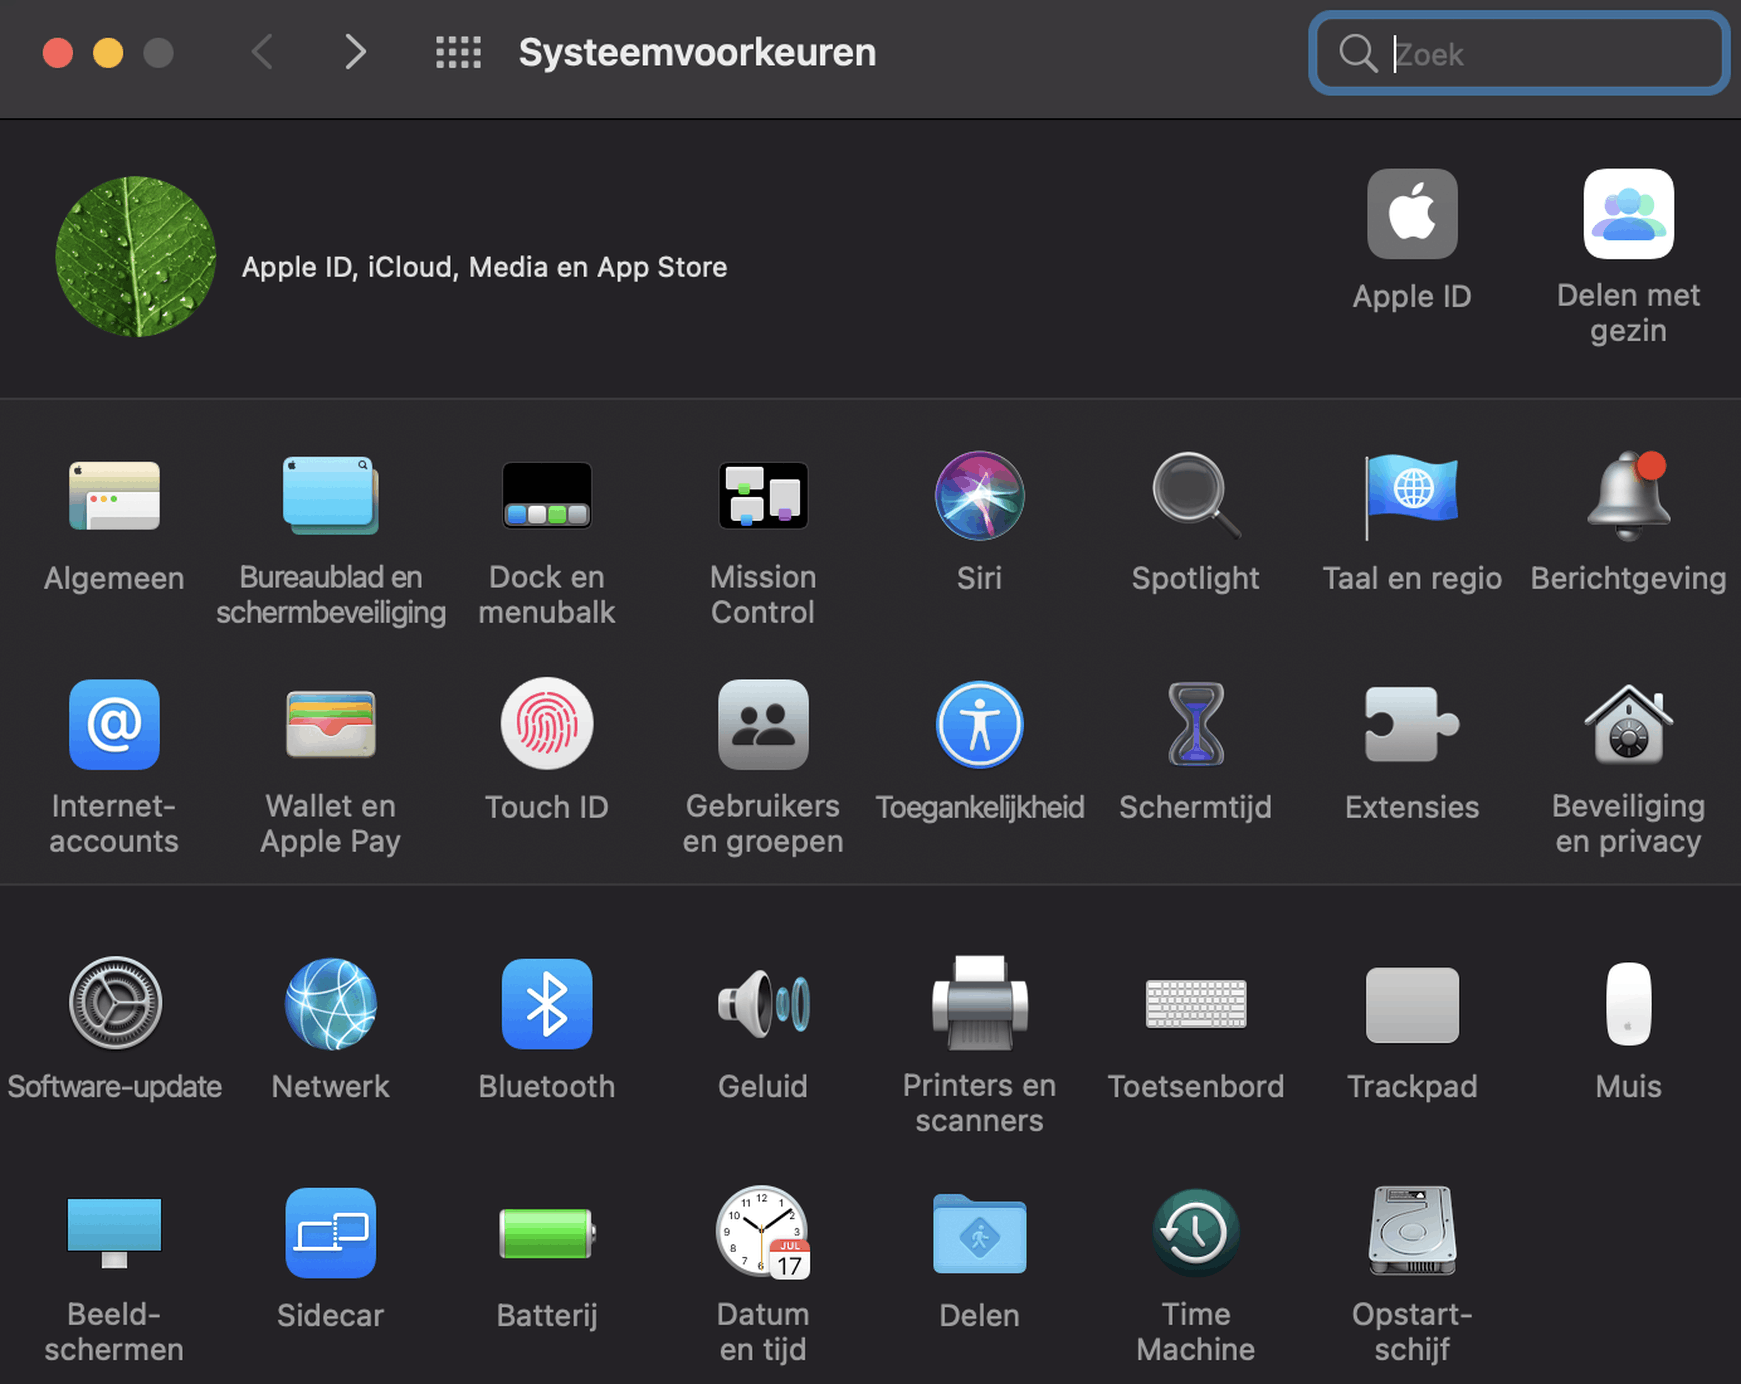Show all preferences with grid button

[x=458, y=52]
